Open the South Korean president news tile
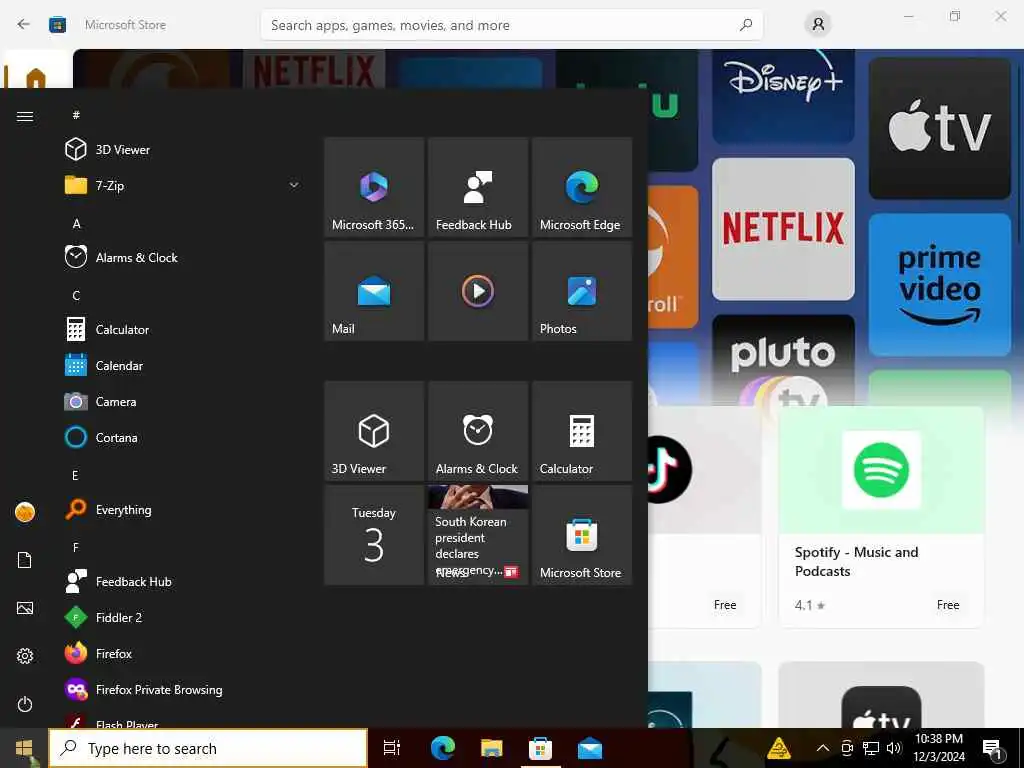The image size is (1024, 768). (x=478, y=535)
